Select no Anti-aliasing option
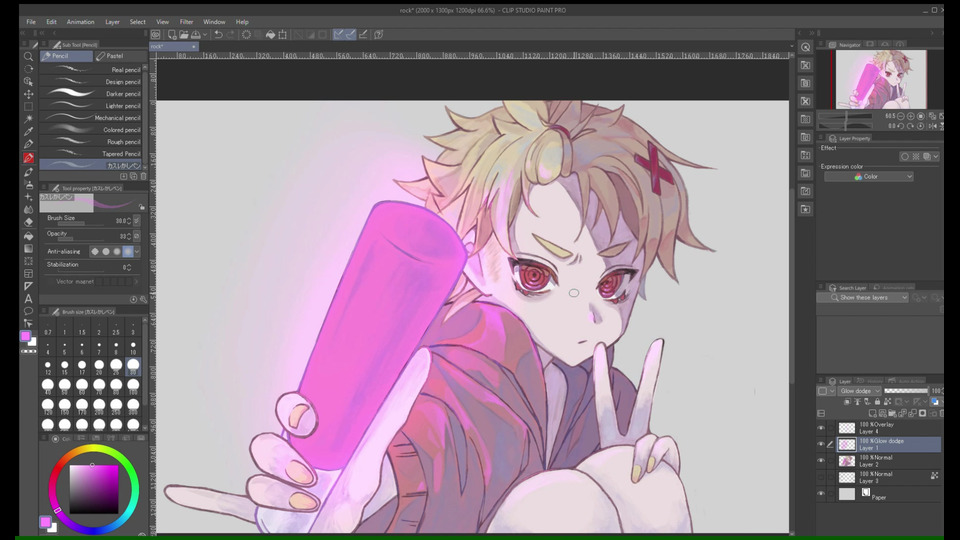Viewport: 960px width, 540px height. coord(95,252)
